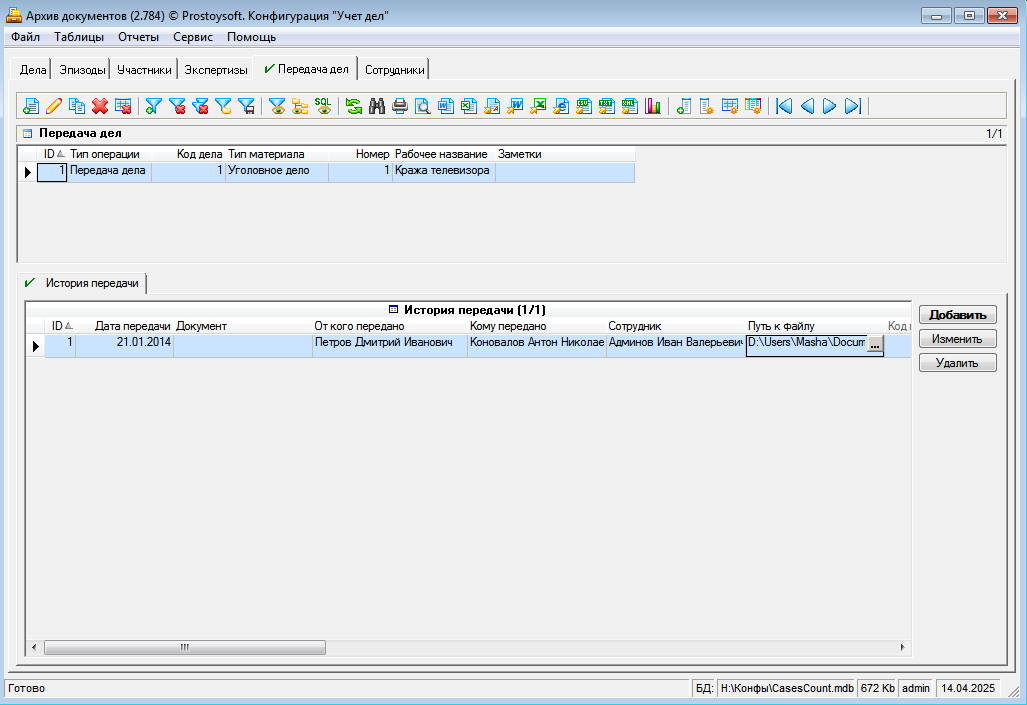Image resolution: width=1027 pixels, height=705 pixels.
Task: Click the ellipsis browse button in Путь к файлу
Action: tap(875, 345)
